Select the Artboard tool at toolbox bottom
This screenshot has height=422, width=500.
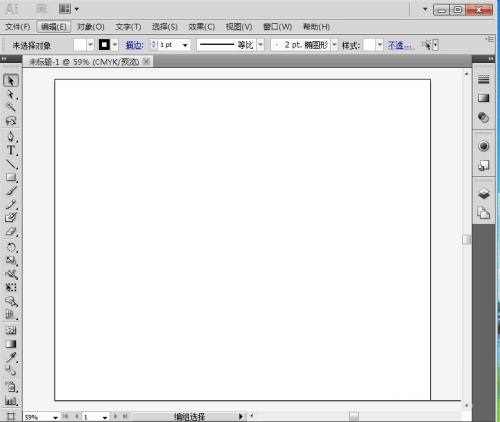click(11, 416)
